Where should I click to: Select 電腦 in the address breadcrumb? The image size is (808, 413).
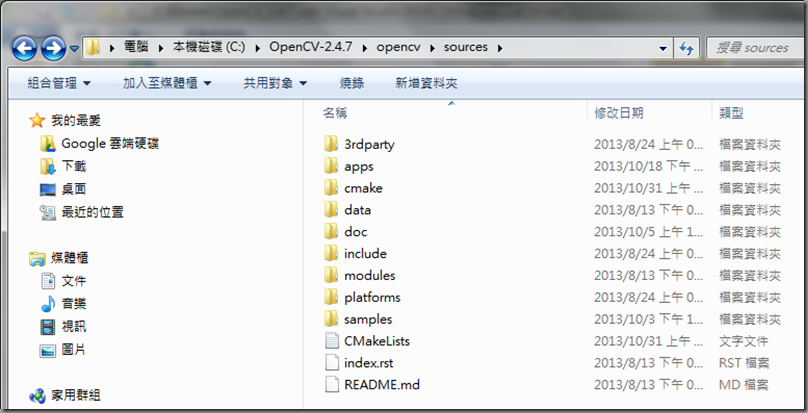136,47
